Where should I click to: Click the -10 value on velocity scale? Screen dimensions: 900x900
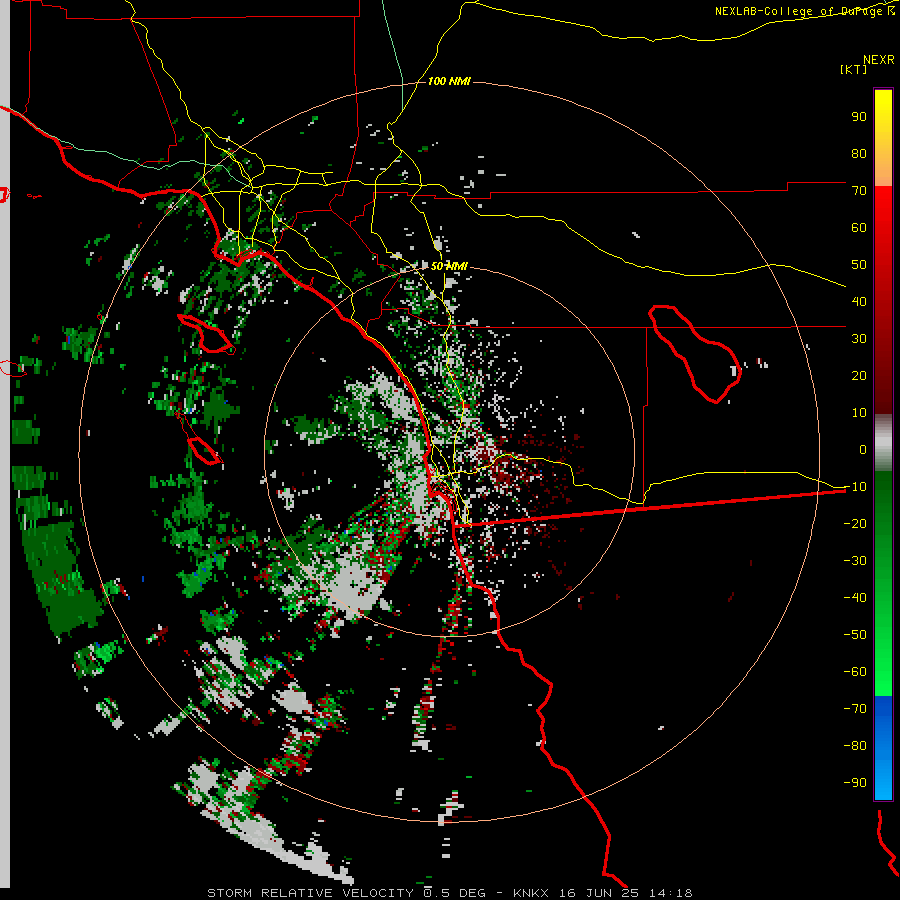pos(855,487)
